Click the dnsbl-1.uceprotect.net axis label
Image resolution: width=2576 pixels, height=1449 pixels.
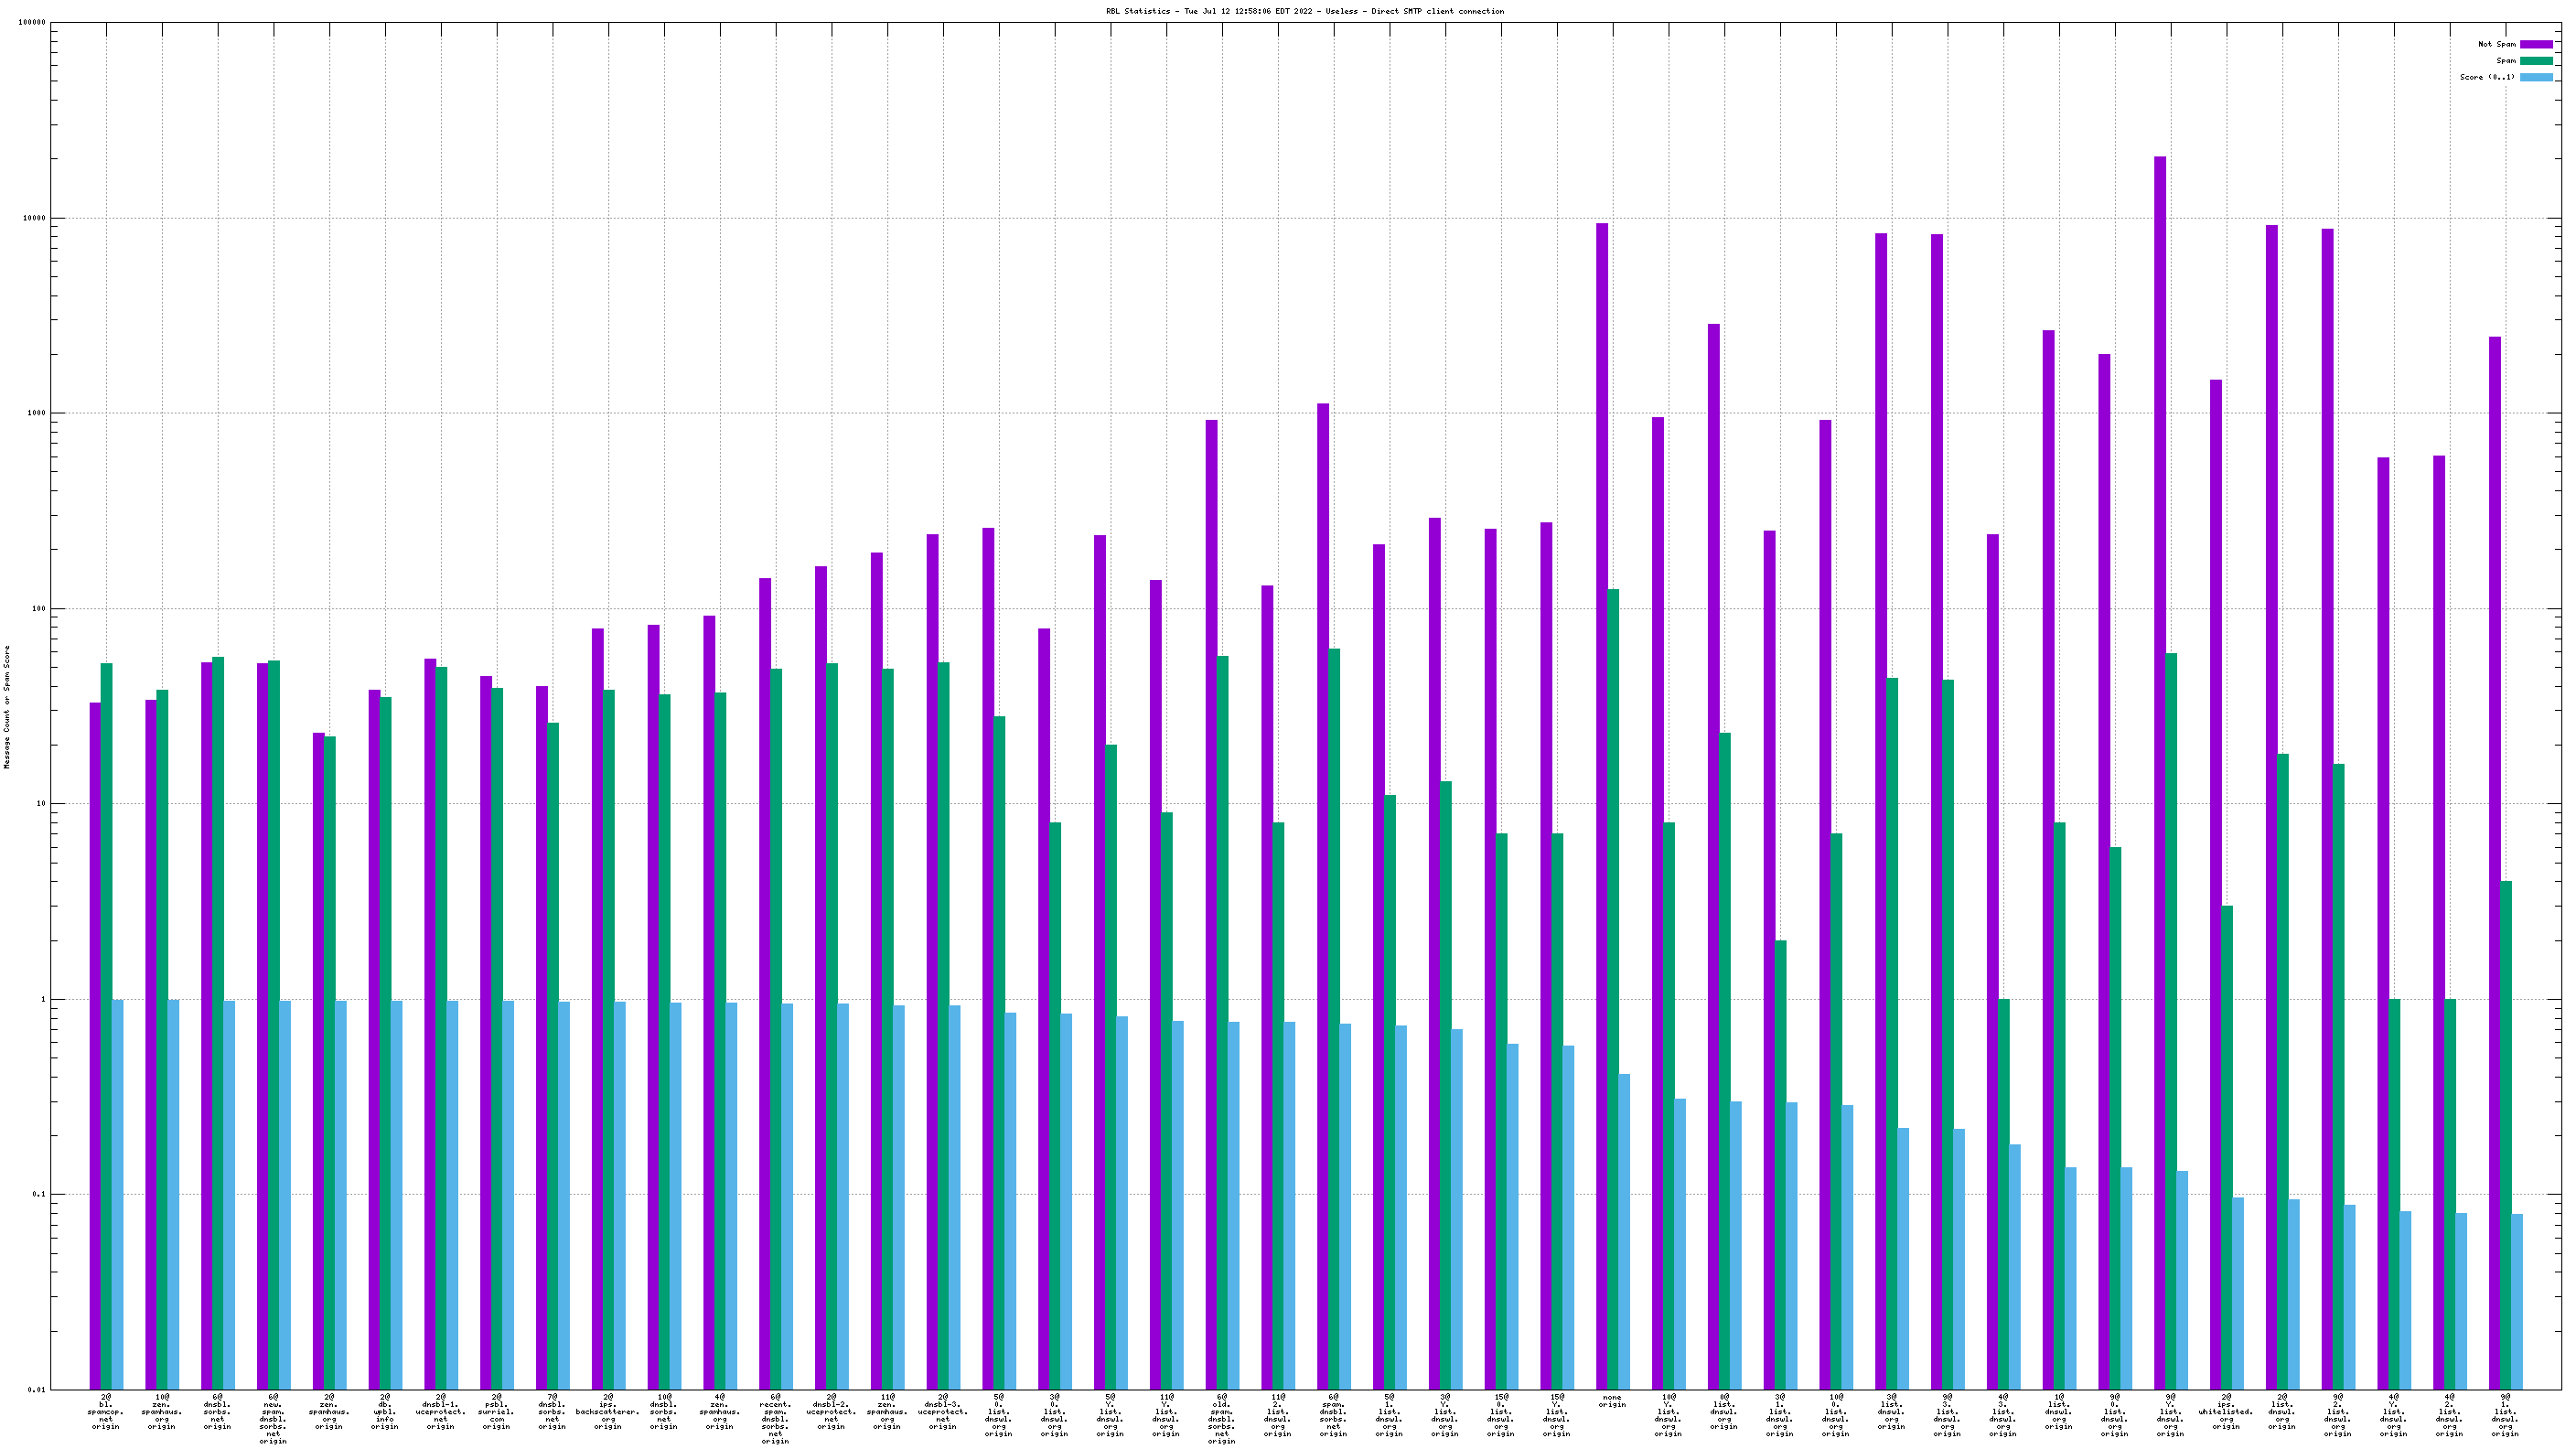coord(440,1411)
